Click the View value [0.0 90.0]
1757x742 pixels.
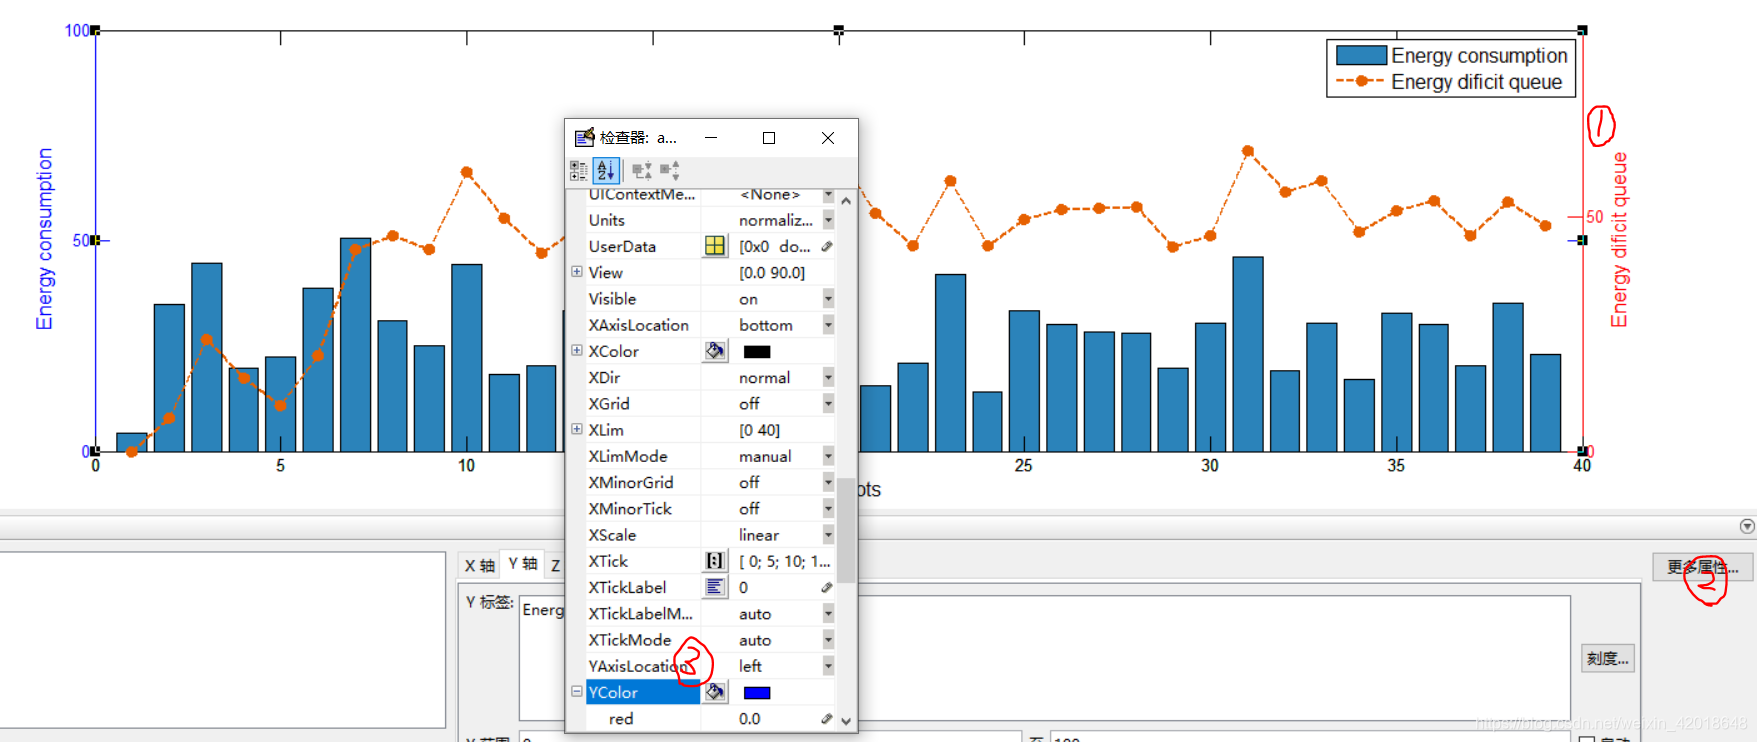(x=772, y=273)
